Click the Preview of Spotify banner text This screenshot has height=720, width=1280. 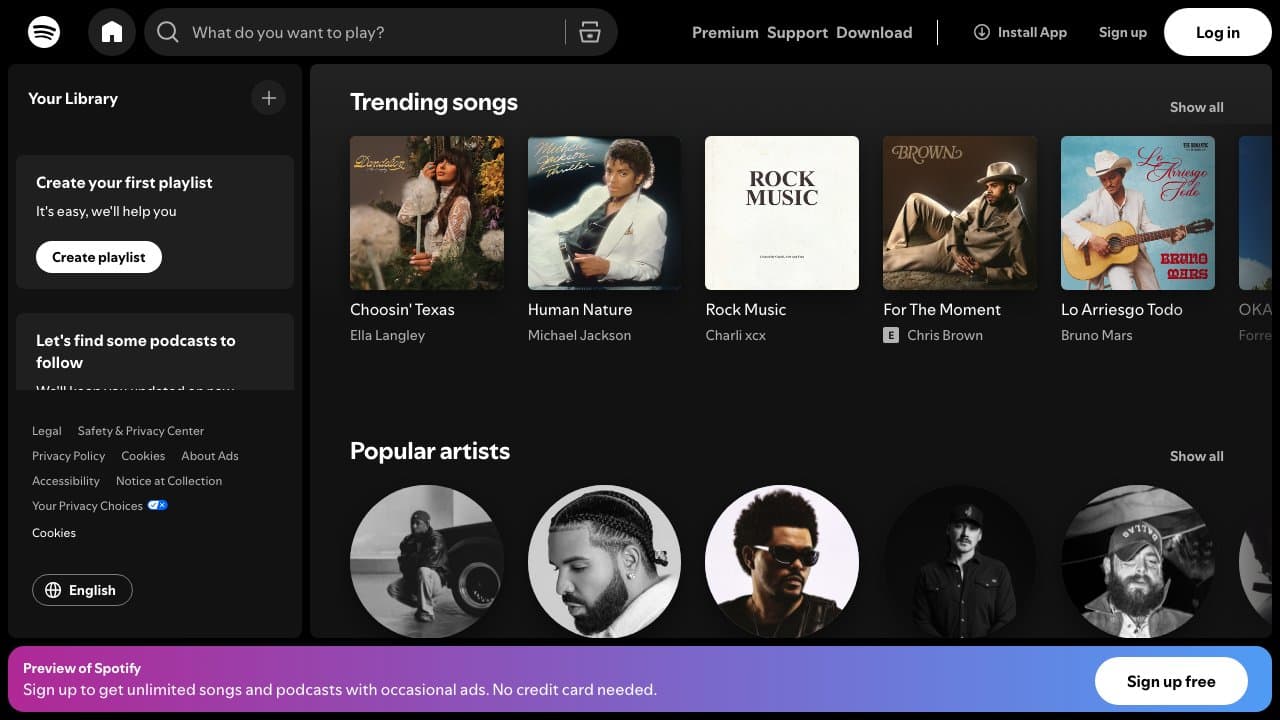point(82,668)
